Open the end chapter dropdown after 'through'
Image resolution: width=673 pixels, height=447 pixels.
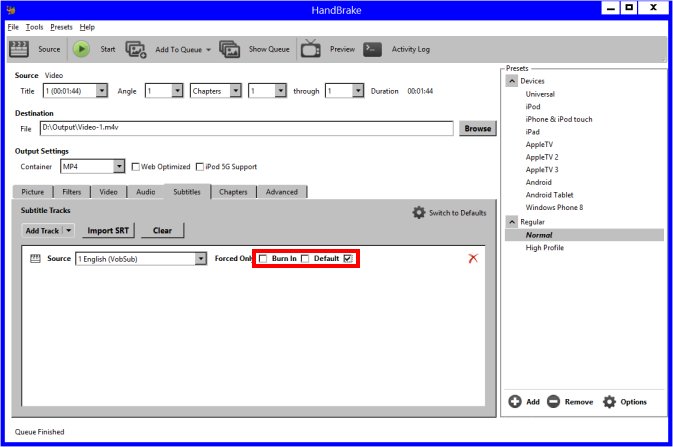[x=358, y=91]
